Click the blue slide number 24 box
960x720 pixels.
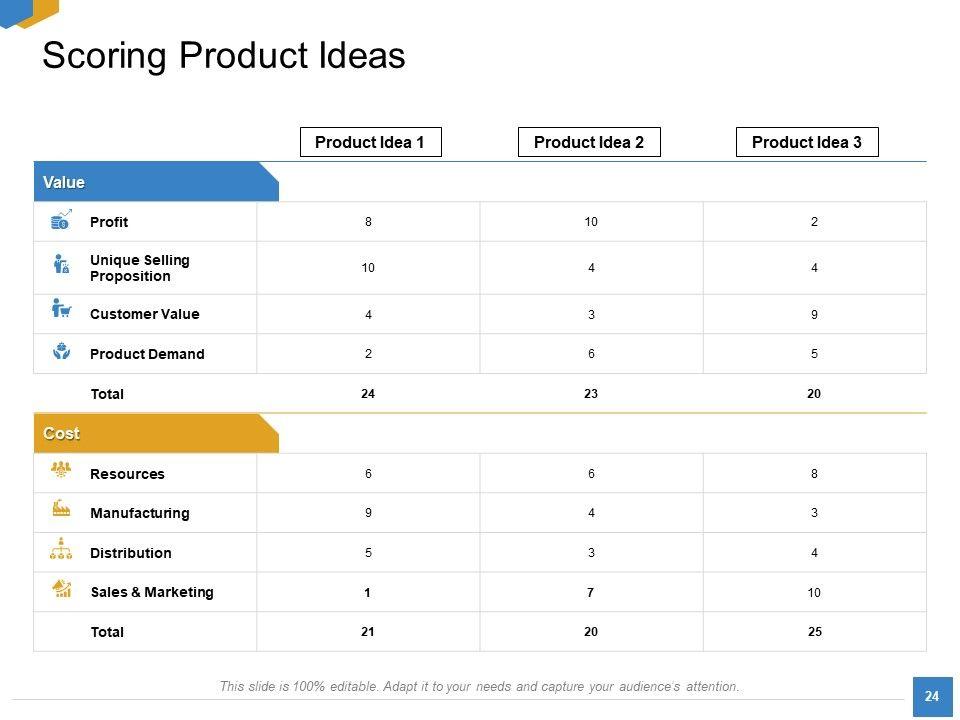pyautogui.click(x=932, y=696)
